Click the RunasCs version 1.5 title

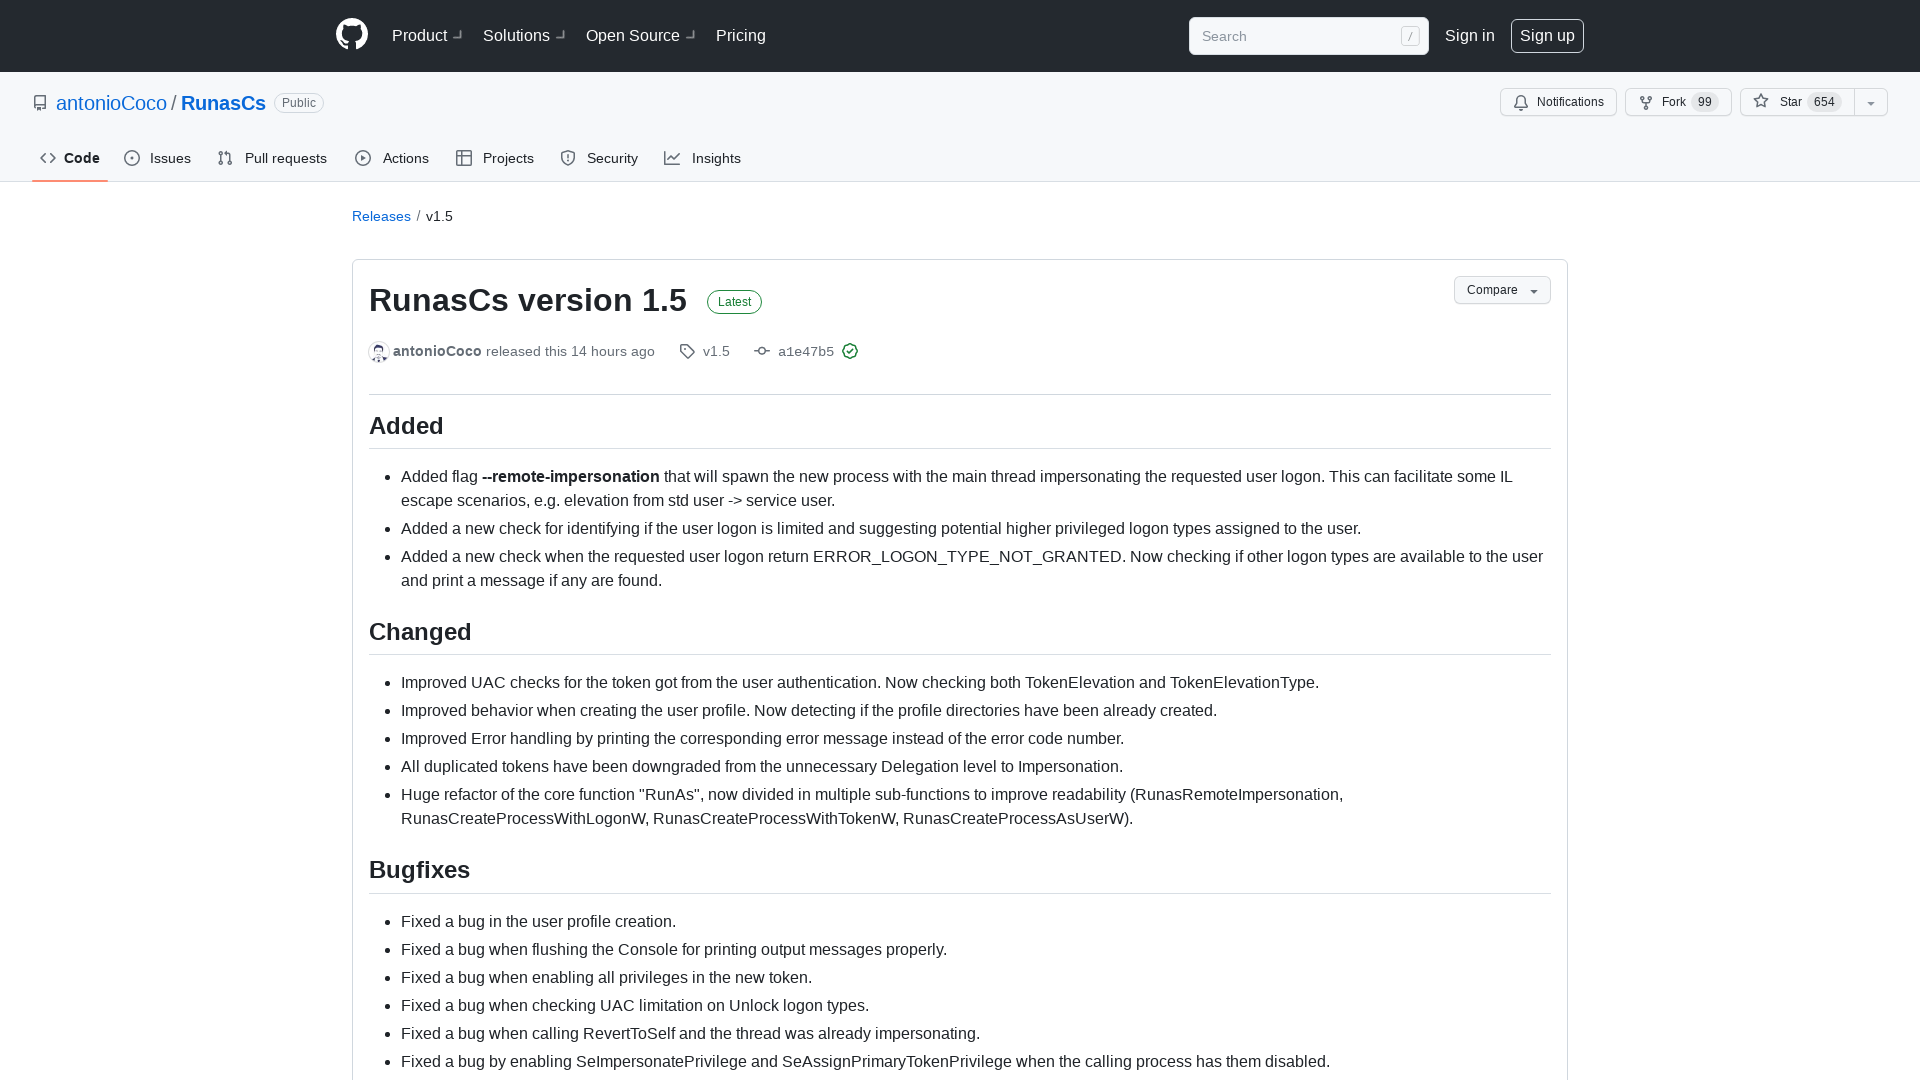528,300
